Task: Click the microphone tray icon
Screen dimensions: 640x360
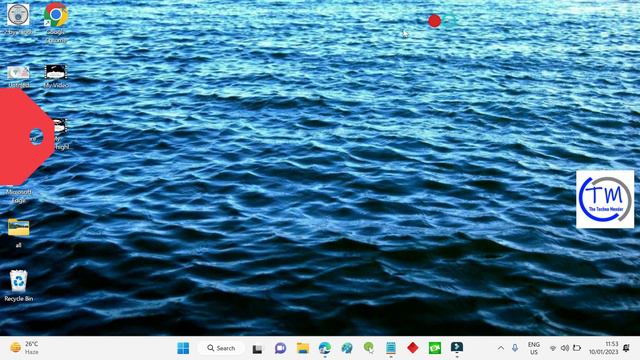Action: point(515,348)
